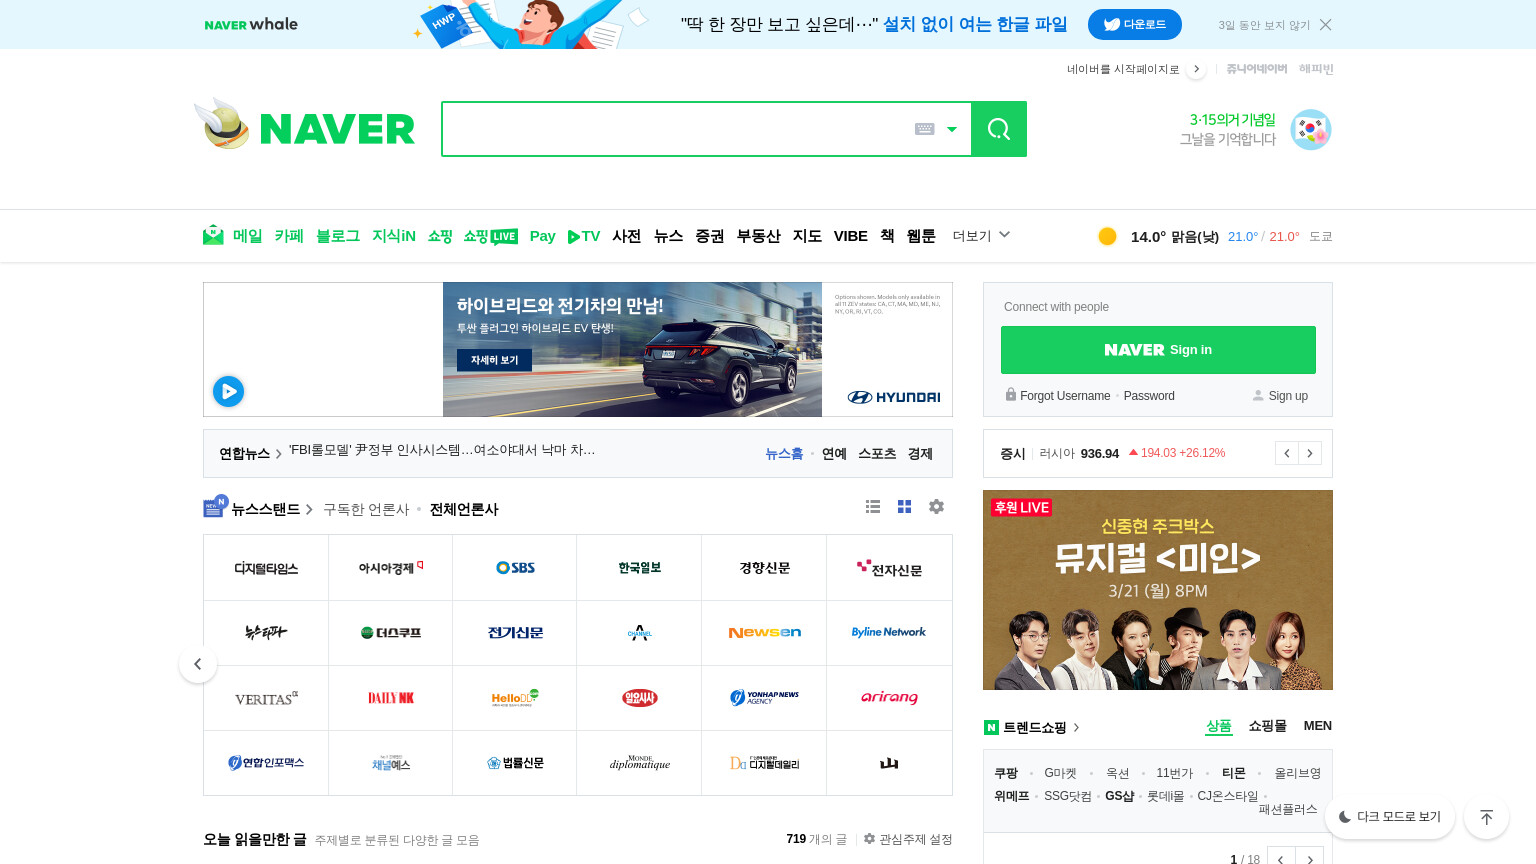Screen dimensions: 1536x864
Task: Open the 뉴스스탠드 heading link
Action: coord(265,509)
